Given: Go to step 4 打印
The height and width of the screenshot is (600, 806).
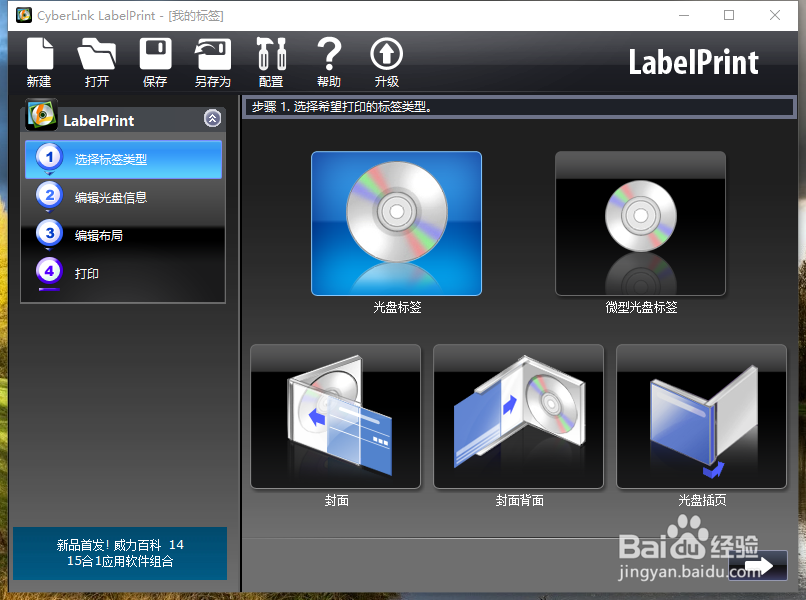Looking at the screenshot, I should [123, 274].
